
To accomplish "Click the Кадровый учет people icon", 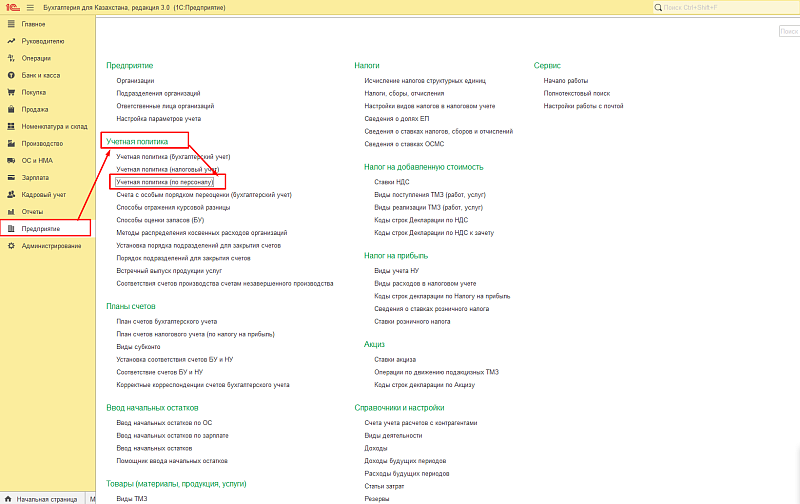I will (10, 194).
